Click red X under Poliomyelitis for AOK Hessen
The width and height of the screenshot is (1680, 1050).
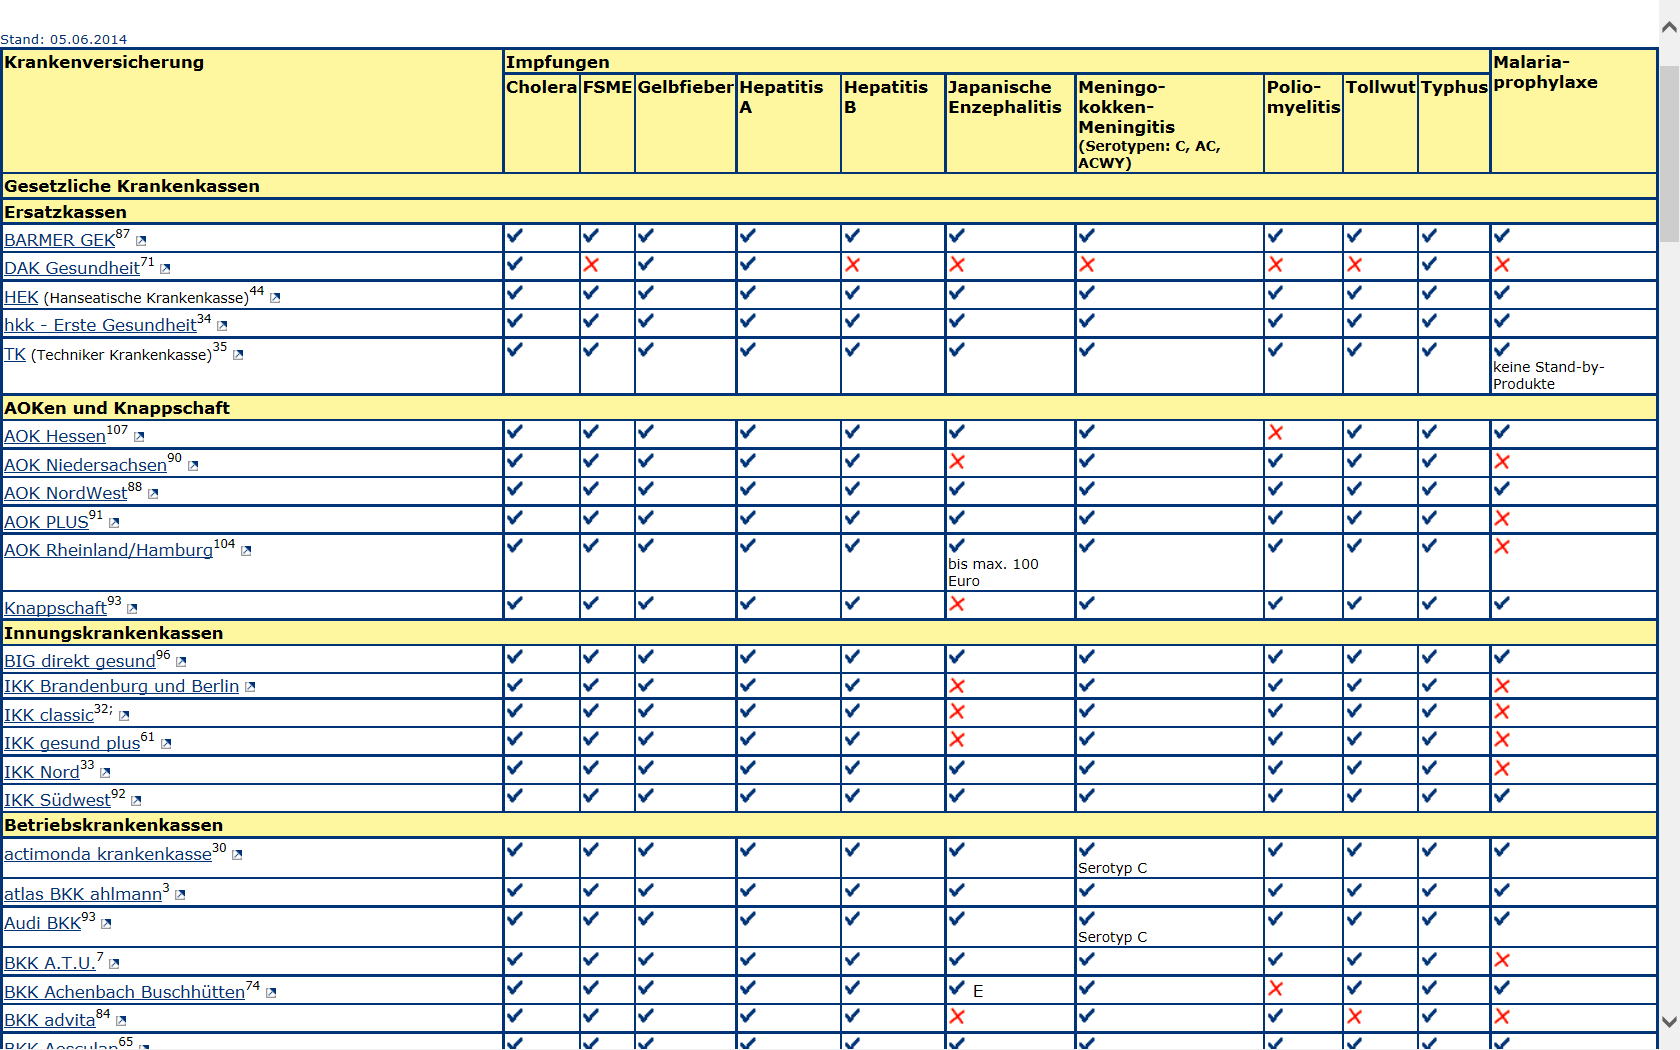tap(1275, 433)
